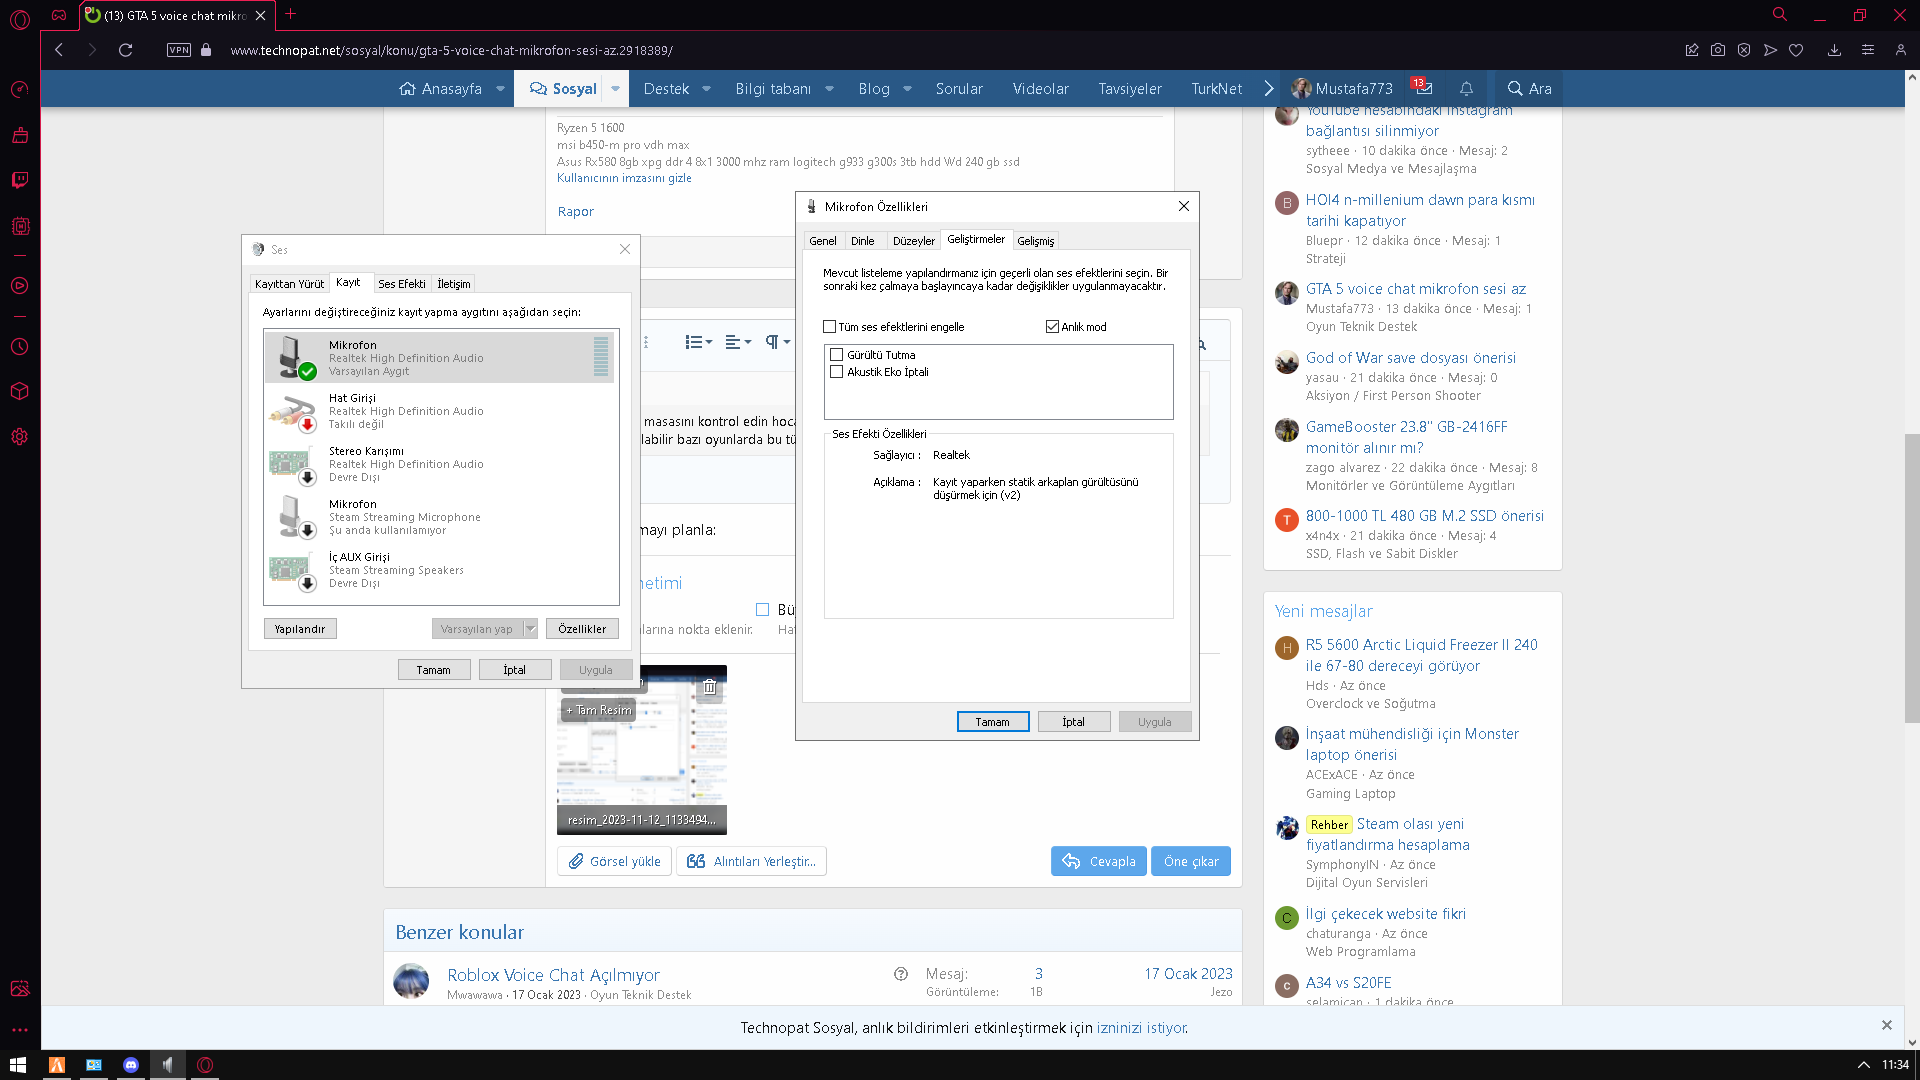Open the Twitch sidebar icon
This screenshot has width=1920, height=1080.
pos(20,180)
